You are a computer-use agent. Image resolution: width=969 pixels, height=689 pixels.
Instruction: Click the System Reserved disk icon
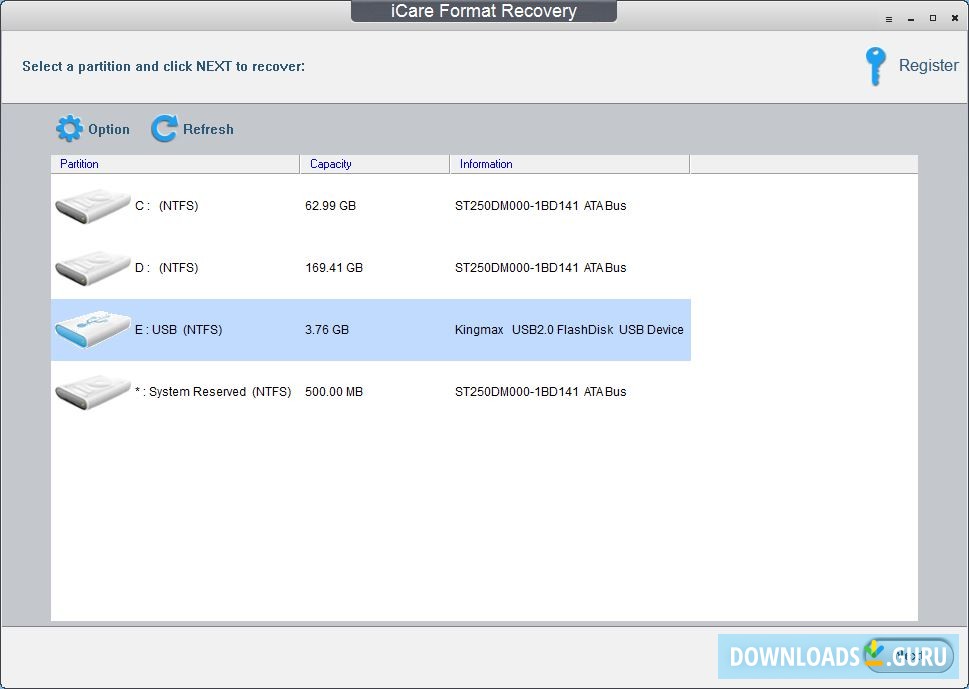point(93,392)
